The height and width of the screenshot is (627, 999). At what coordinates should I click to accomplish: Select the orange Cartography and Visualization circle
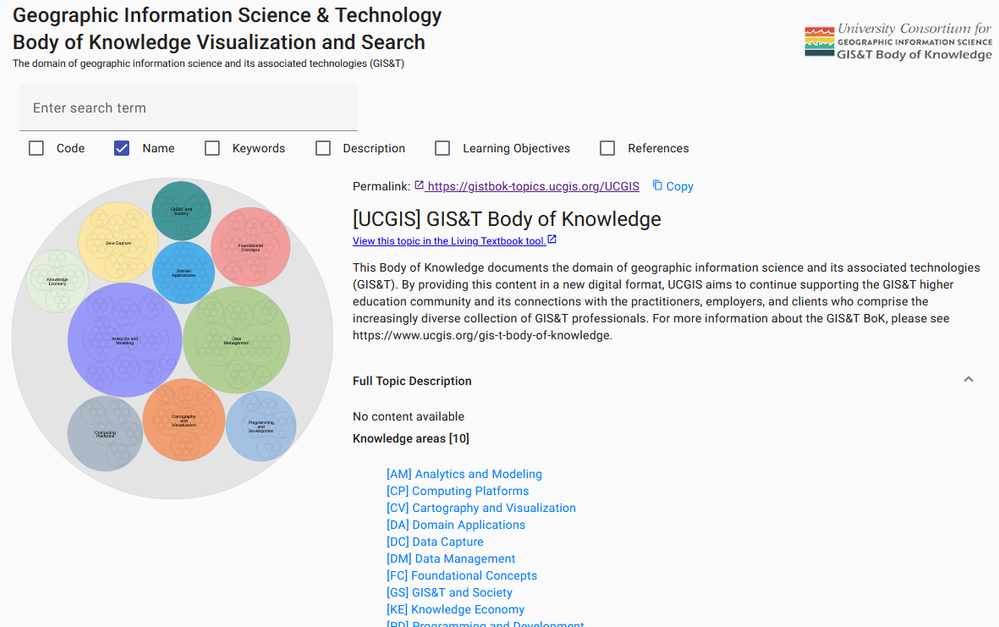[184, 420]
